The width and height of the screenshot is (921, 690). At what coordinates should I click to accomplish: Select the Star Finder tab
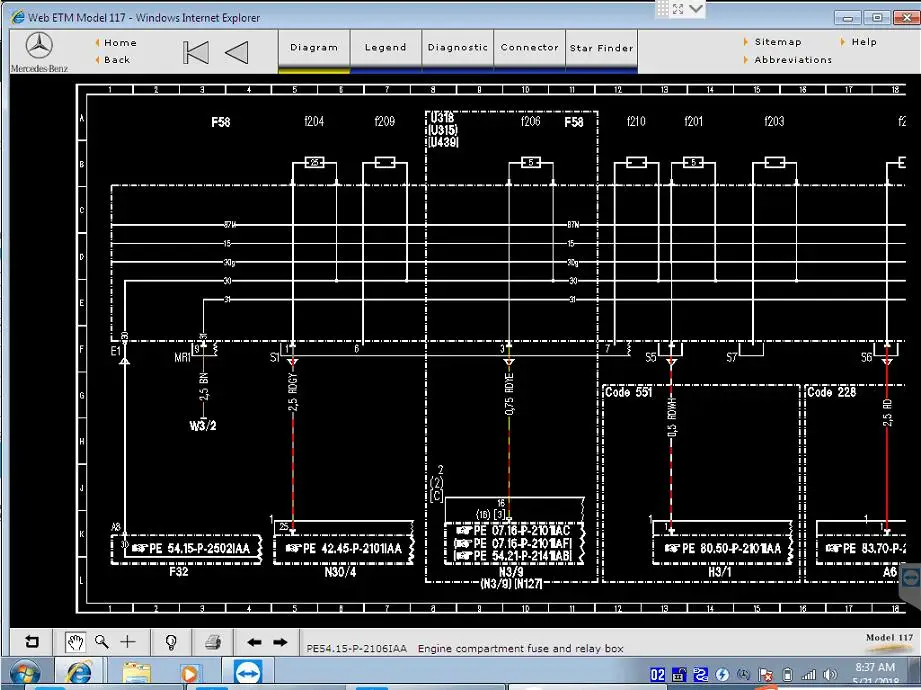tap(601, 48)
